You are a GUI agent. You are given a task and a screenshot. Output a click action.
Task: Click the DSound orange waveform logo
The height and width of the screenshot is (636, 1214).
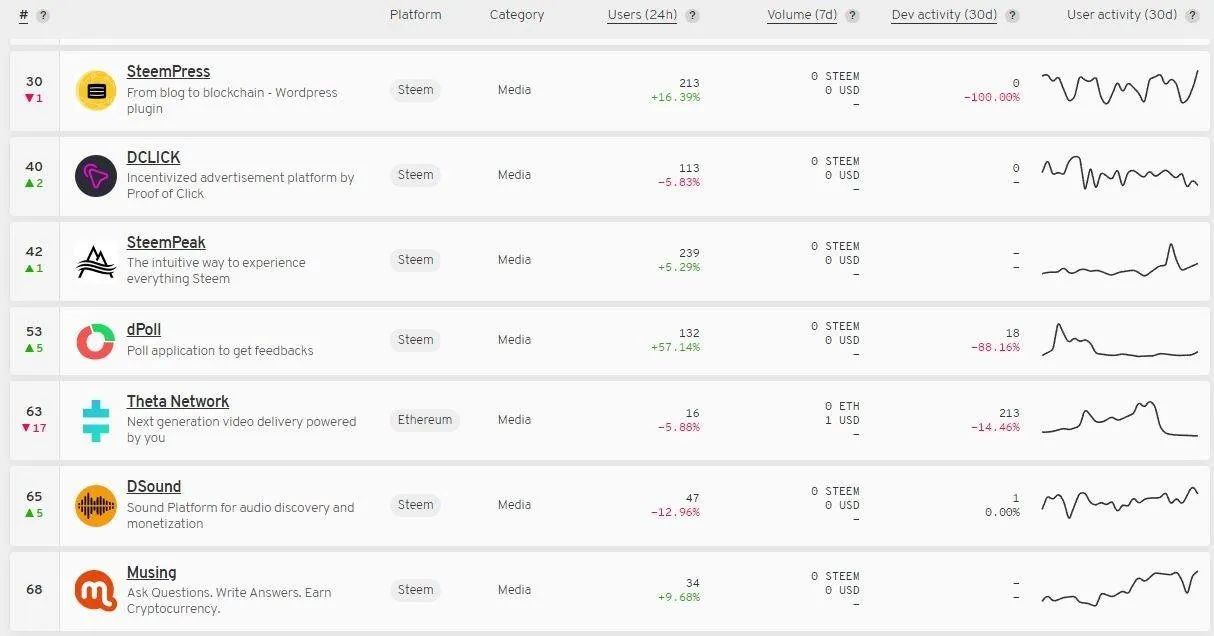tap(96, 506)
